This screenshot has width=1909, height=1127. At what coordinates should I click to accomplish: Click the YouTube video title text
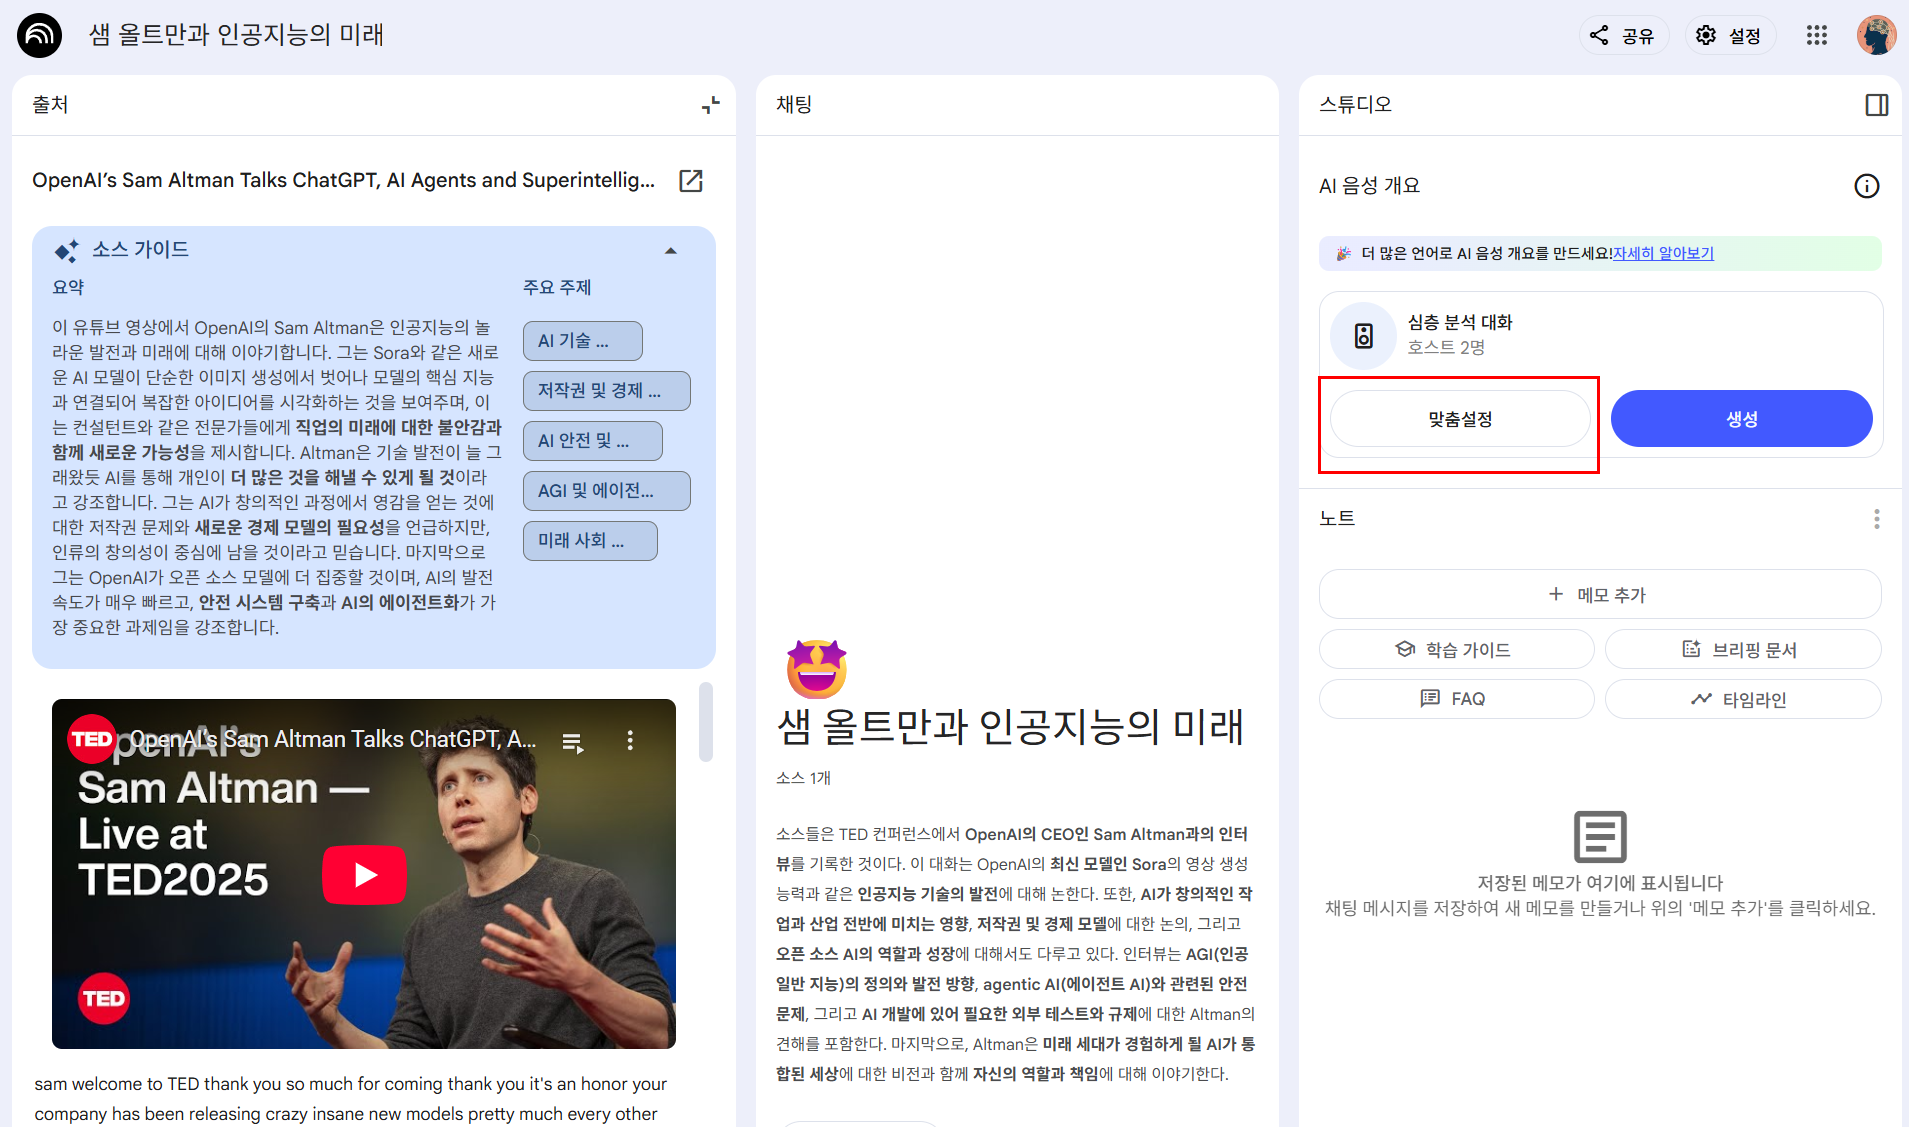coord(334,740)
